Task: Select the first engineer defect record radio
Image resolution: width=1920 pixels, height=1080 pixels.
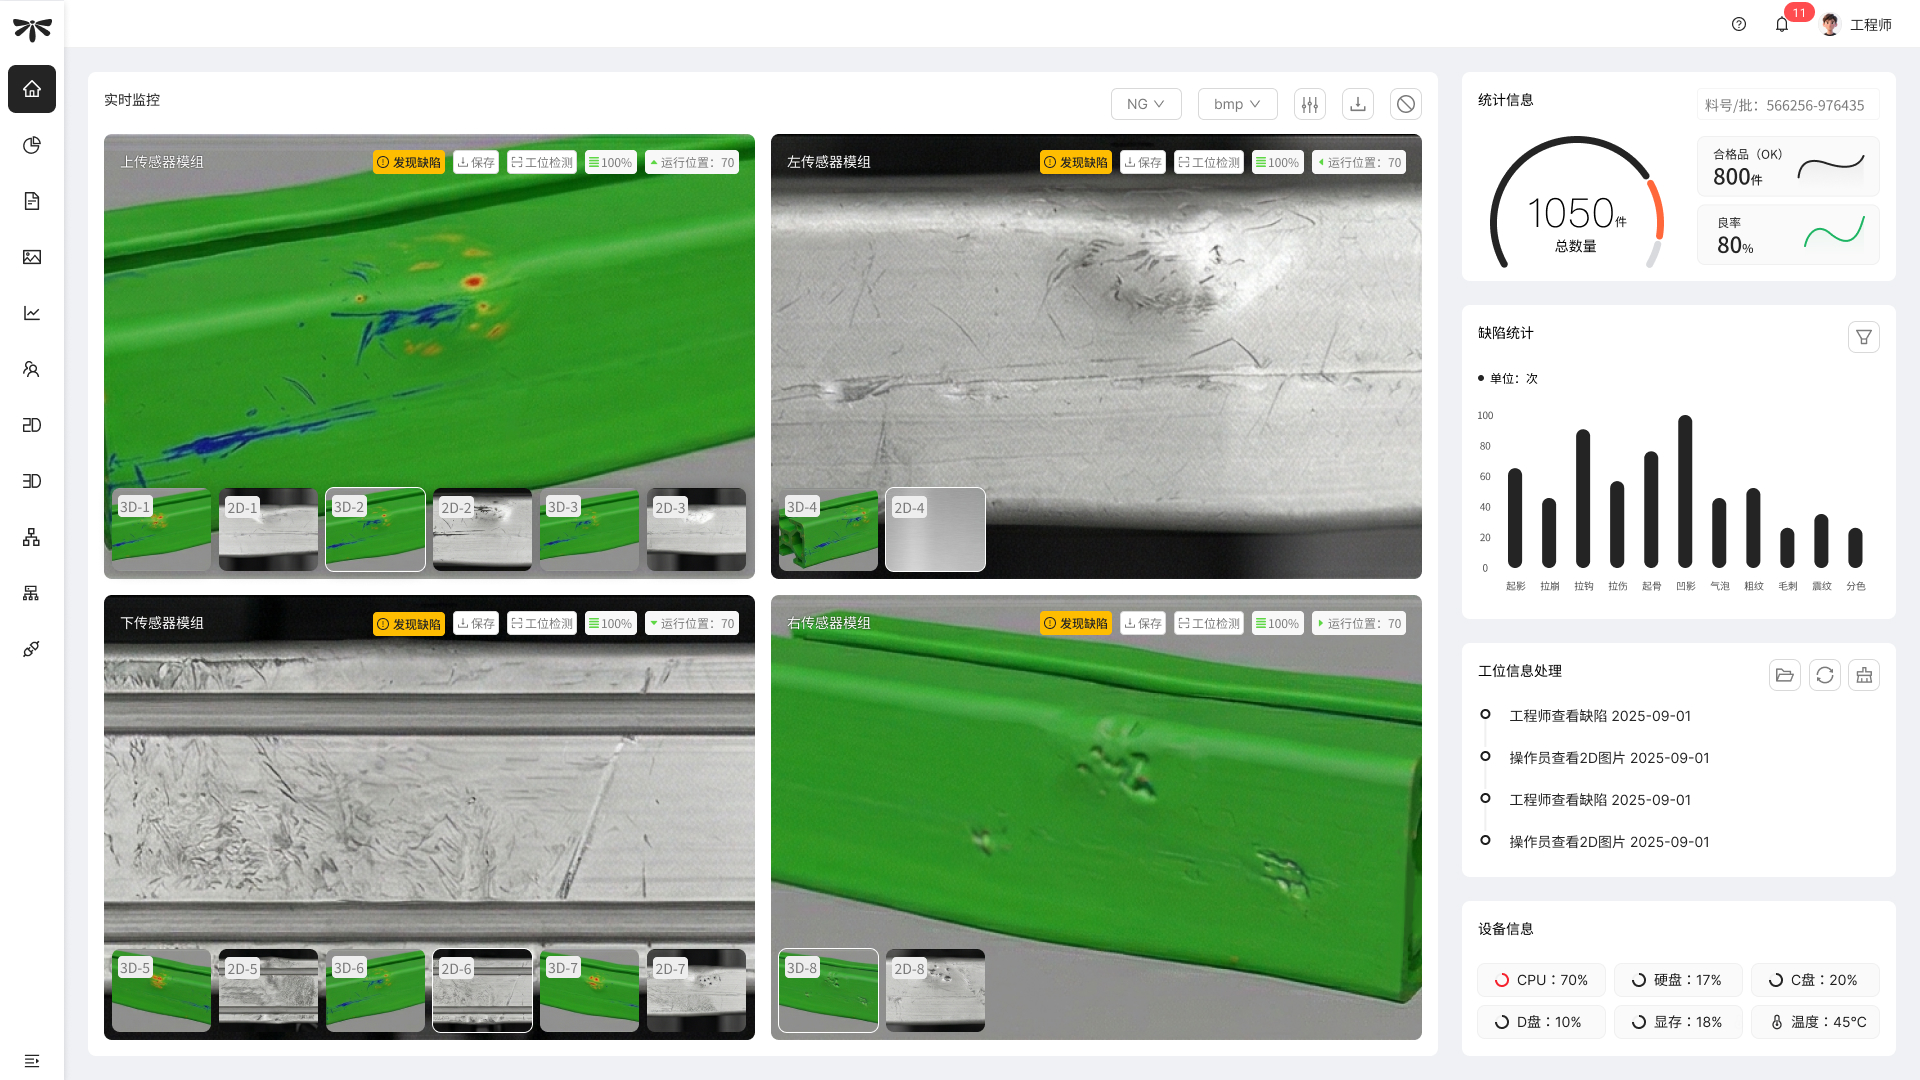Action: pyautogui.click(x=1485, y=714)
